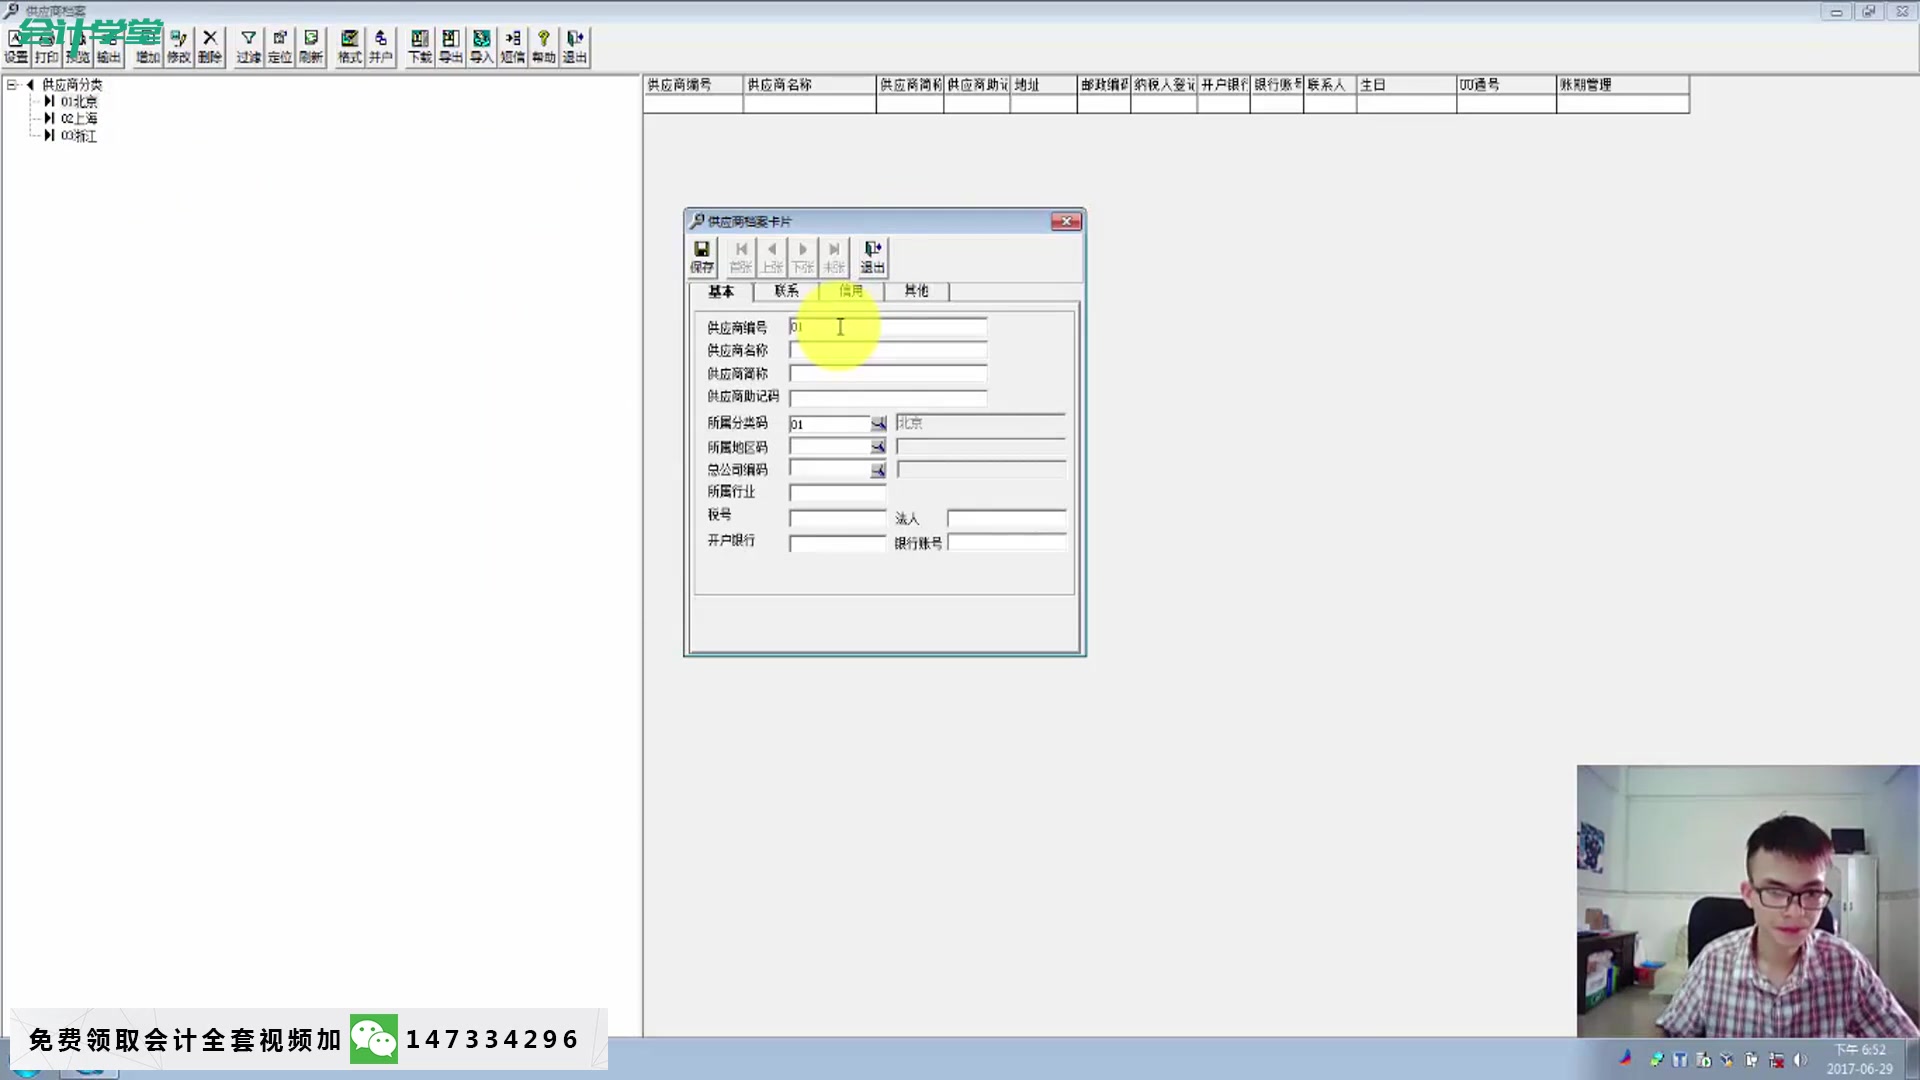
Task: Click the 供应商名称 input field
Action: coord(887,350)
